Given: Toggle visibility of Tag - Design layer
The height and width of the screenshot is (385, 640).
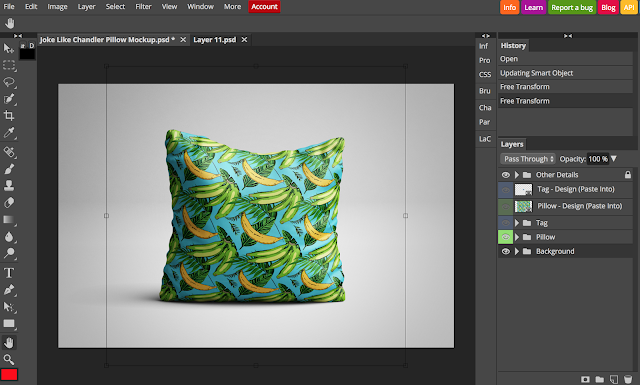Looking at the screenshot, I should tap(505, 189).
